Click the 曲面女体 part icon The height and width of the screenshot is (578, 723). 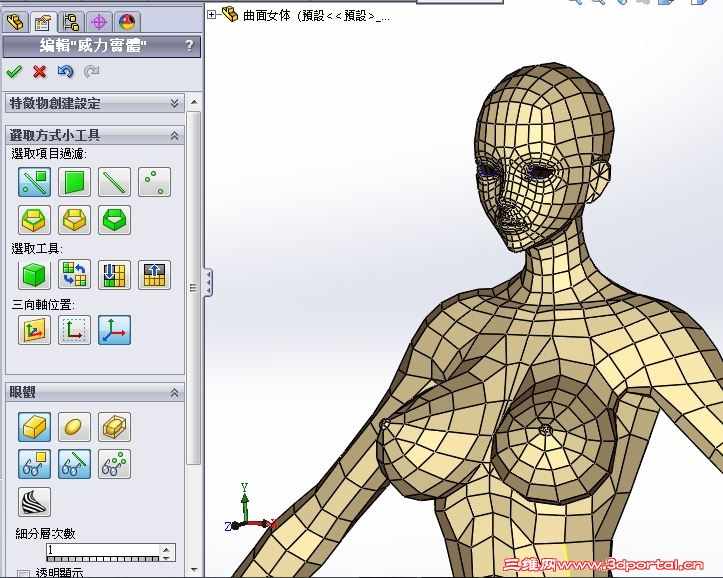pyautogui.click(x=230, y=14)
